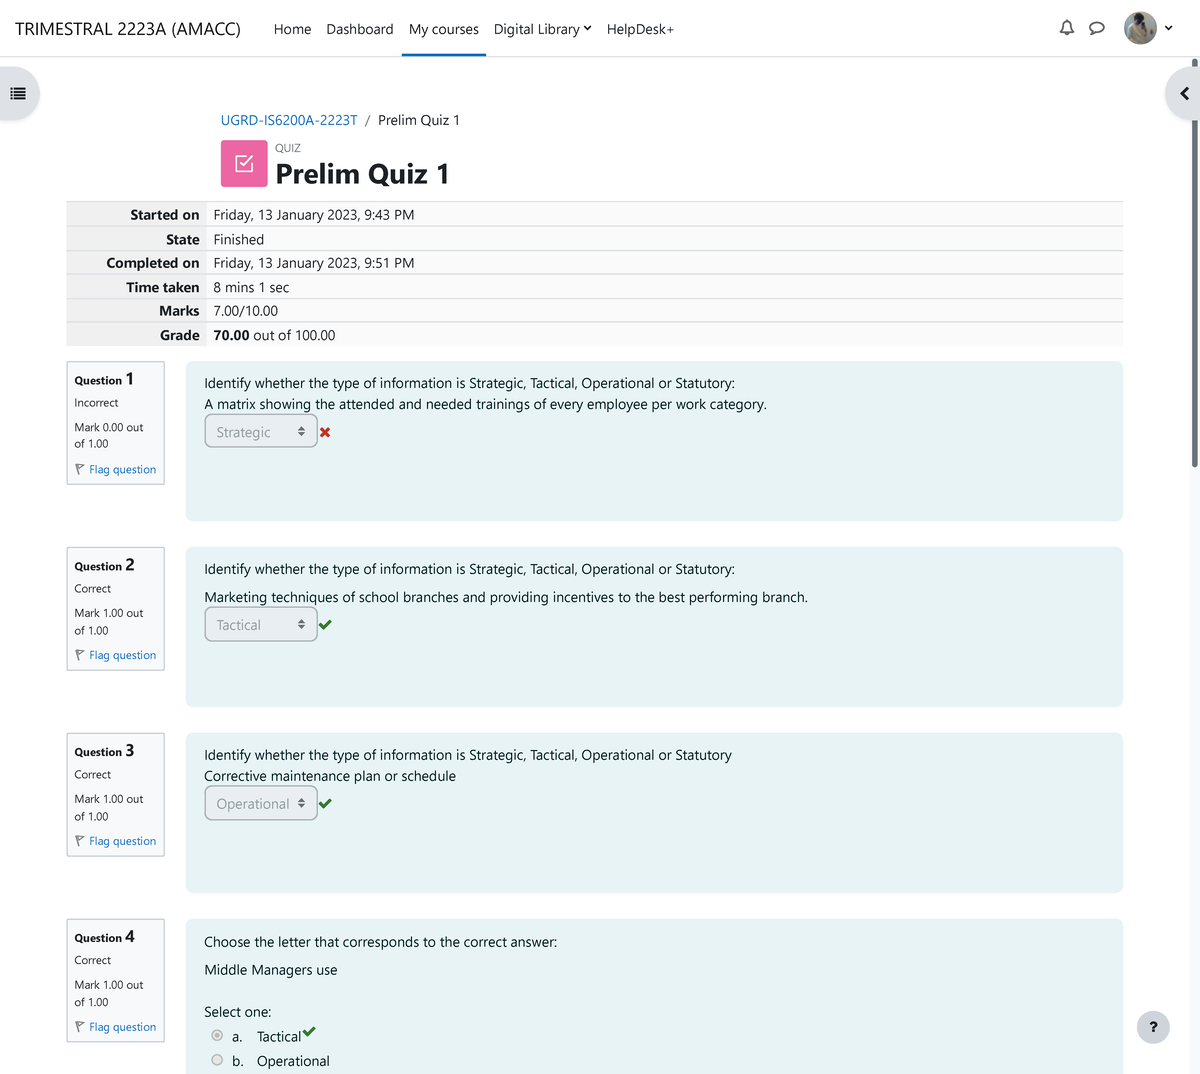Go to the My courses tab
The image size is (1200, 1074).
443,29
